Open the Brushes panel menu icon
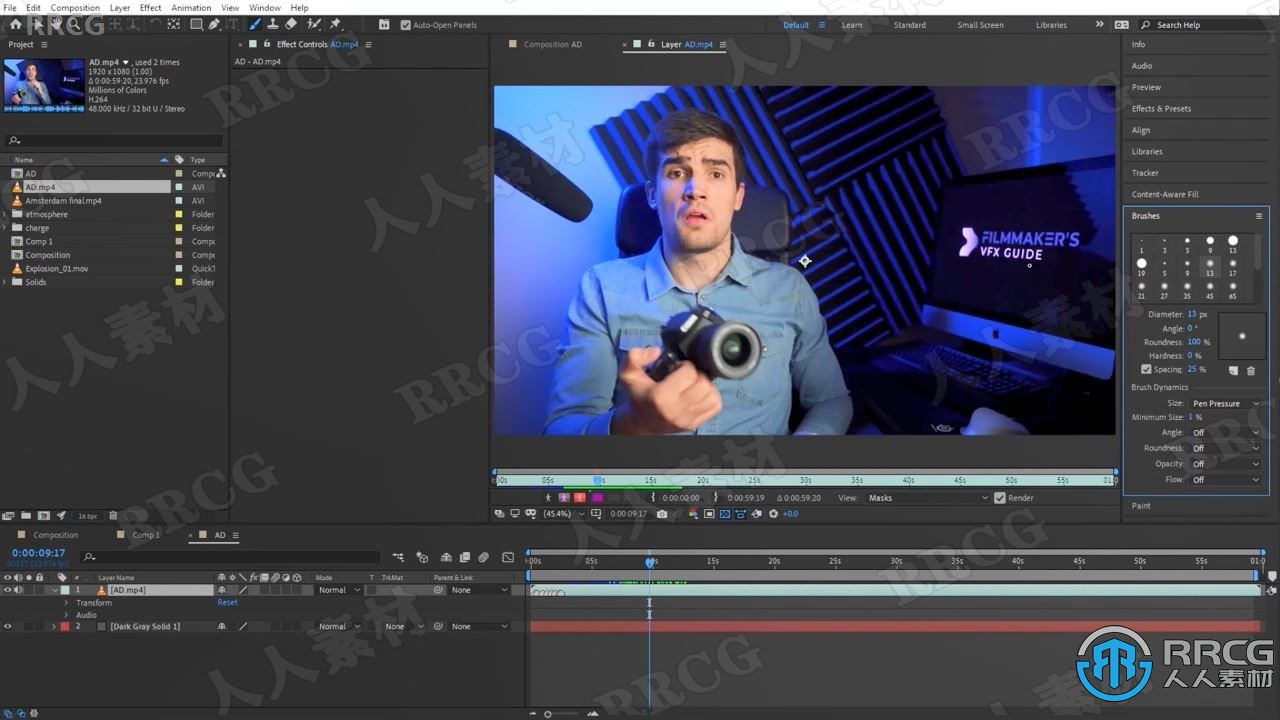Image resolution: width=1280 pixels, height=720 pixels. click(x=1259, y=216)
